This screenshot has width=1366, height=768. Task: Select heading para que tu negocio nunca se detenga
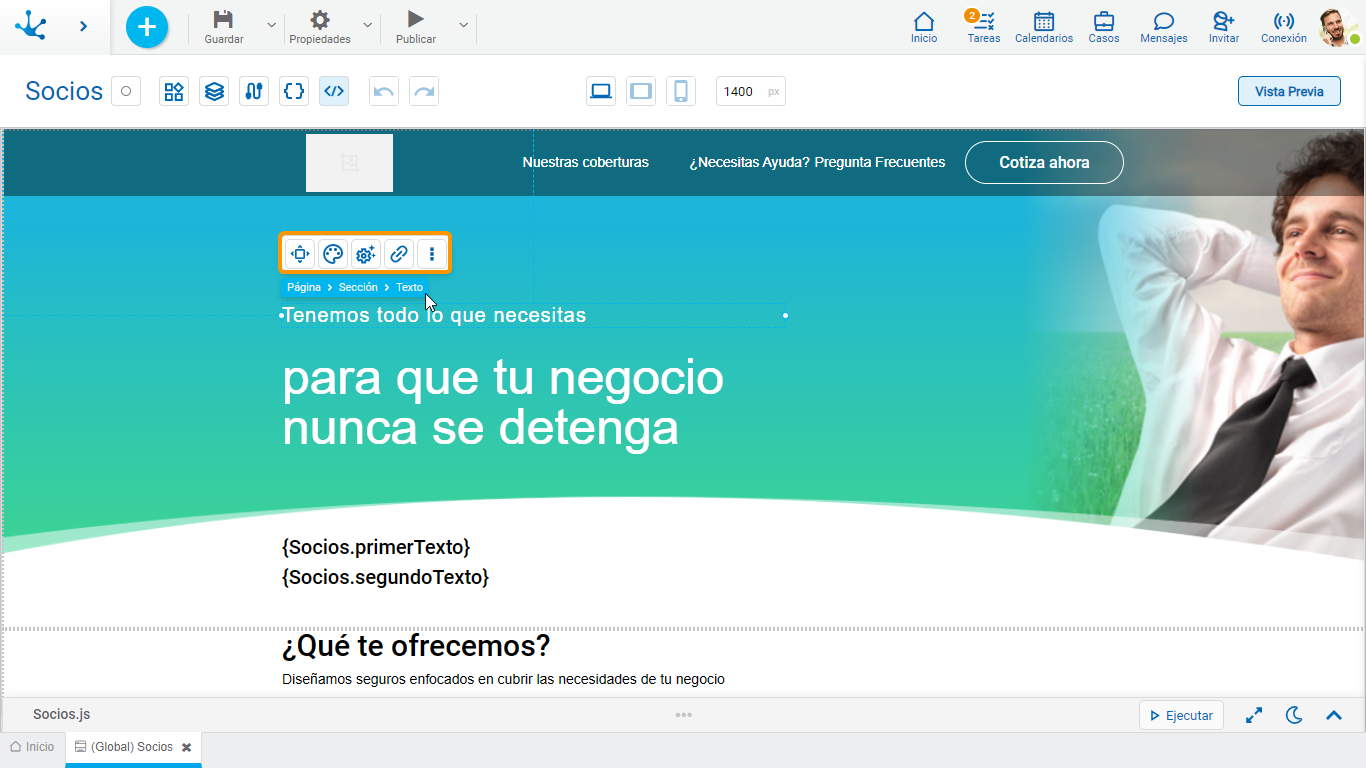point(503,403)
